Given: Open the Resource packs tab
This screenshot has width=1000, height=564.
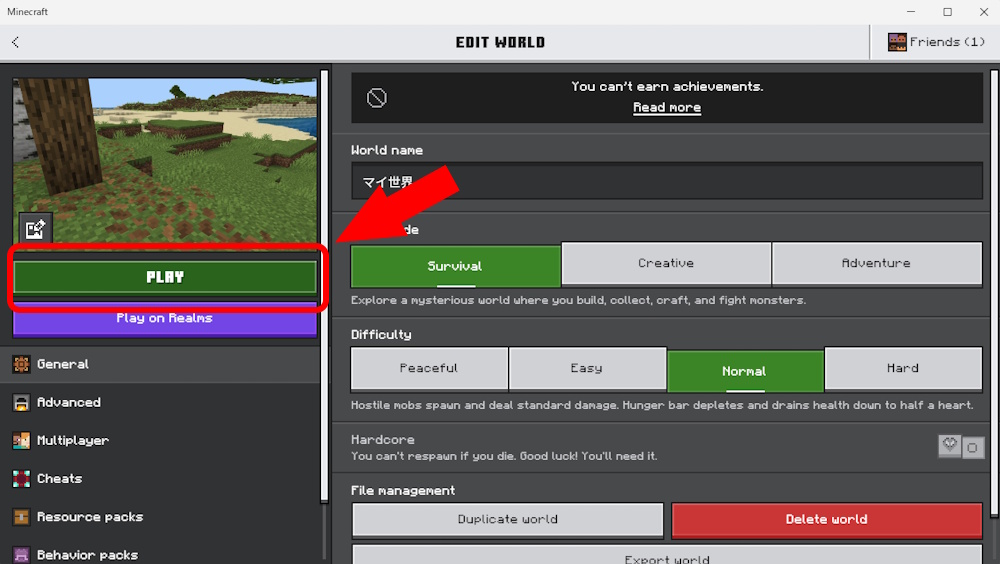Looking at the screenshot, I should point(159,517).
